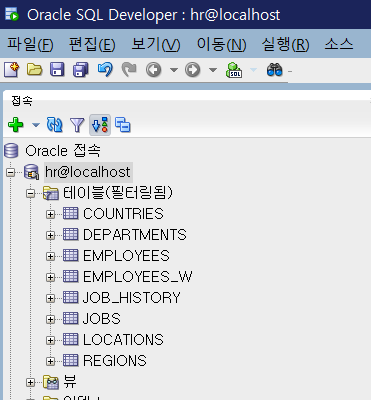
Task: Select the 뷰 folder label
Action: click(x=70, y=381)
